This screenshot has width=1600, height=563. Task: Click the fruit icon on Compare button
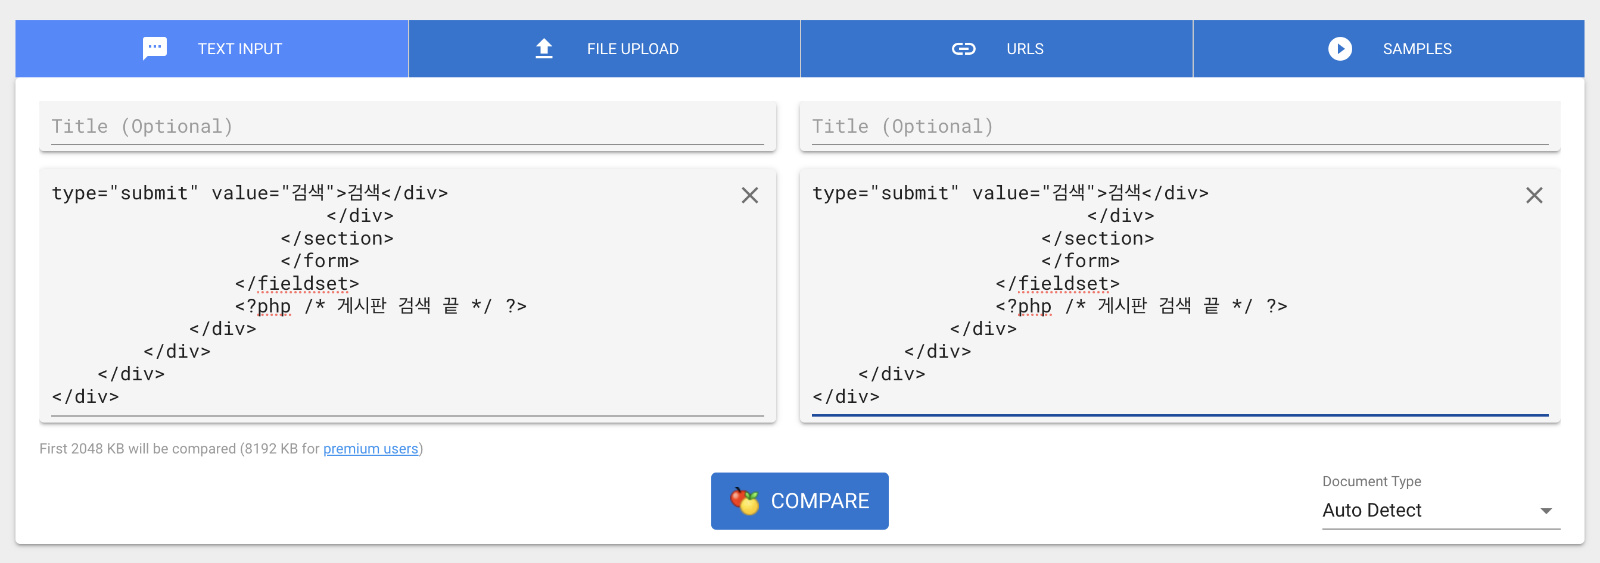(744, 501)
